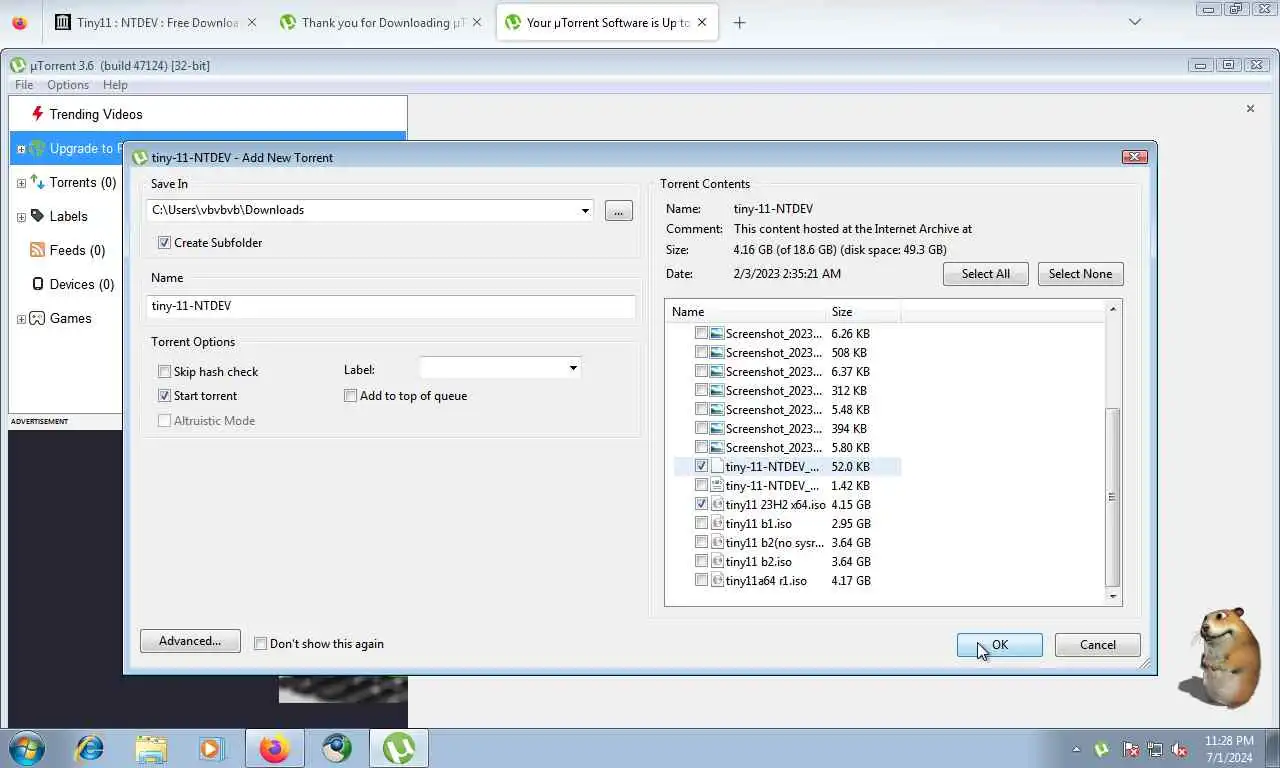
Task: Open the Label dropdown
Action: [573, 369]
